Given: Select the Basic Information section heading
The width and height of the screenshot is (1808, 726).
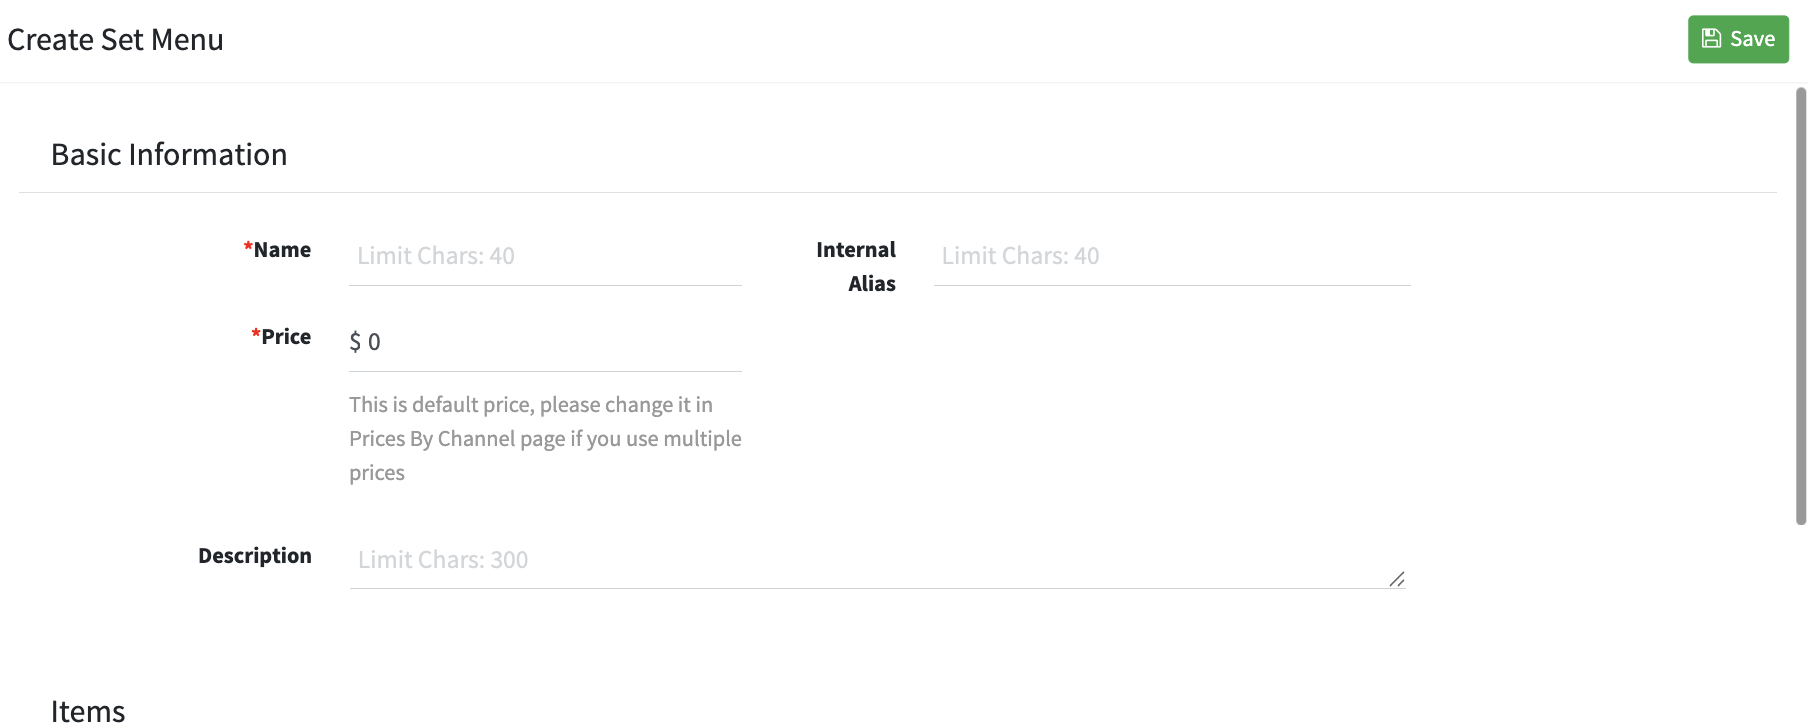Looking at the screenshot, I should [169, 155].
